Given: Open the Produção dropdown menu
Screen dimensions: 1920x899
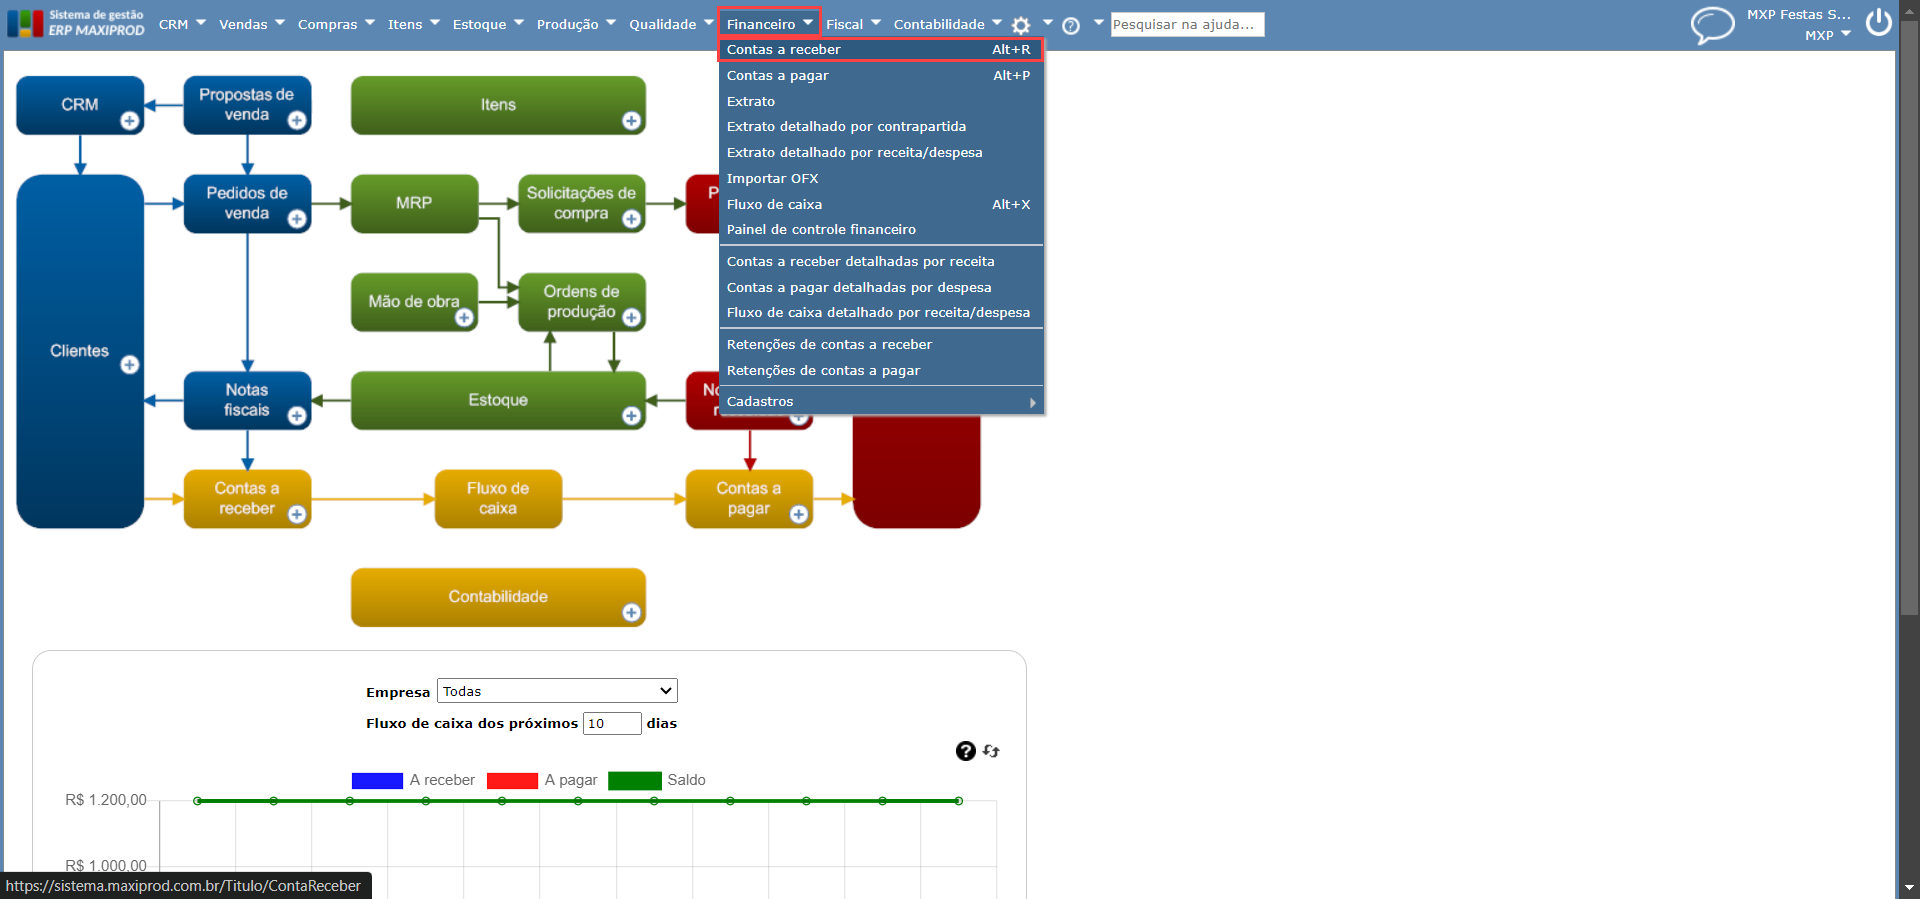Looking at the screenshot, I should [576, 24].
